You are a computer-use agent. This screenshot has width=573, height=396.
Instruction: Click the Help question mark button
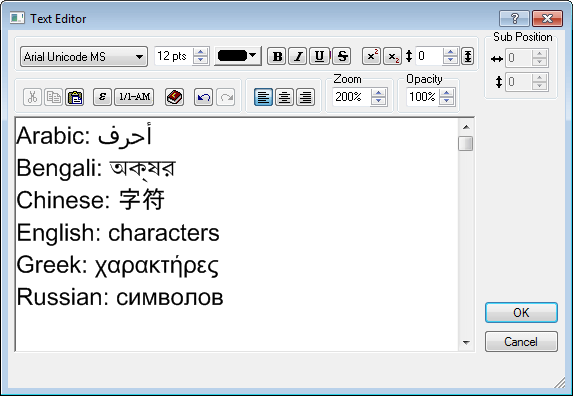click(x=514, y=18)
